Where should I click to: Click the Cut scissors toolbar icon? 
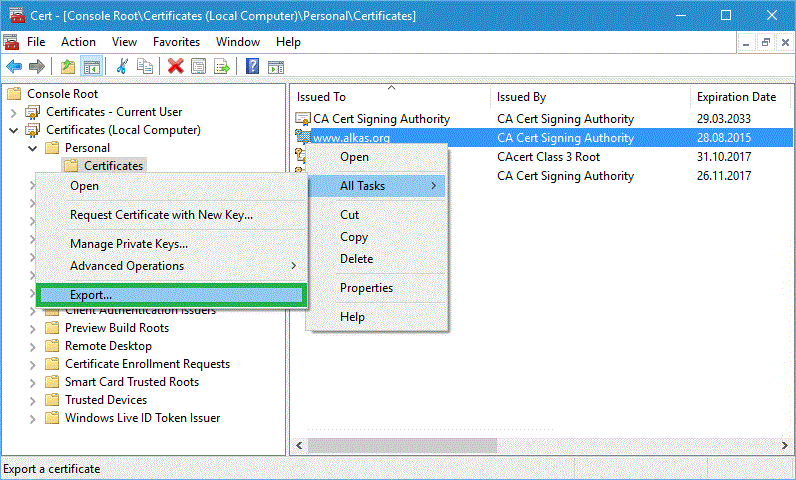(x=122, y=66)
